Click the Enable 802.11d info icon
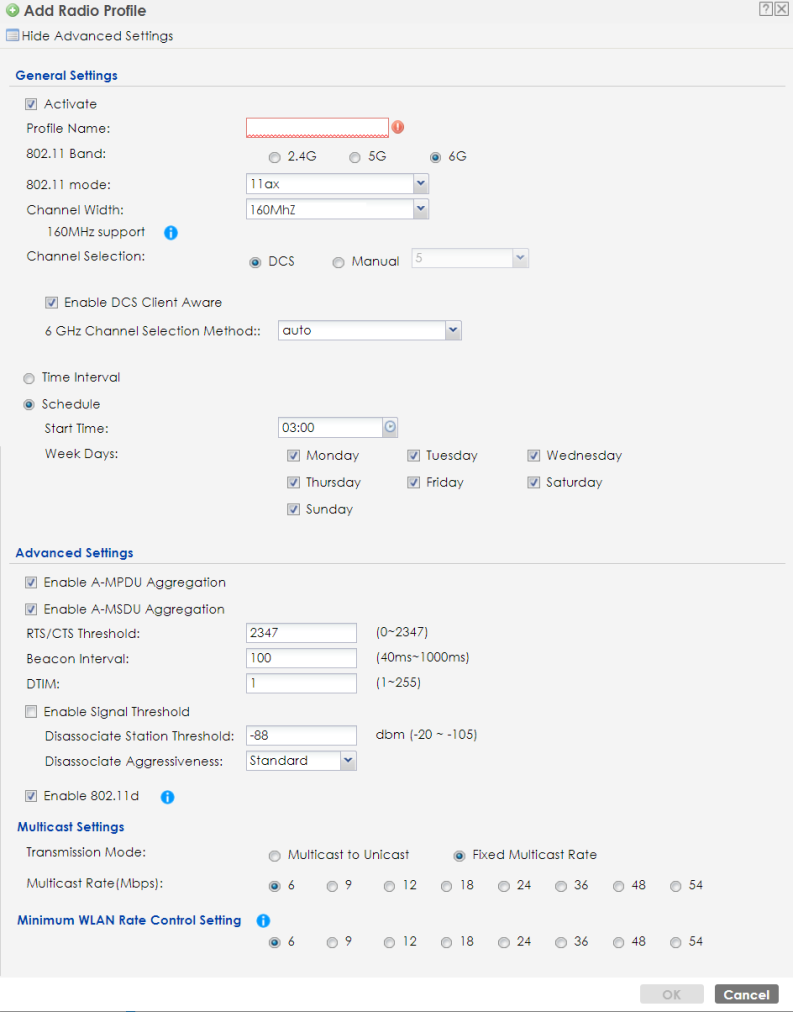 (168, 797)
